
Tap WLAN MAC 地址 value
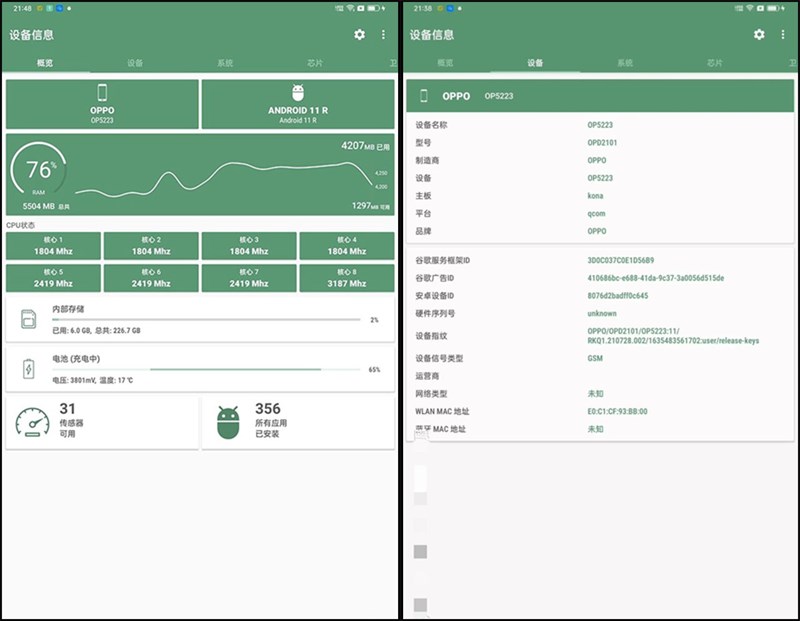coord(617,411)
